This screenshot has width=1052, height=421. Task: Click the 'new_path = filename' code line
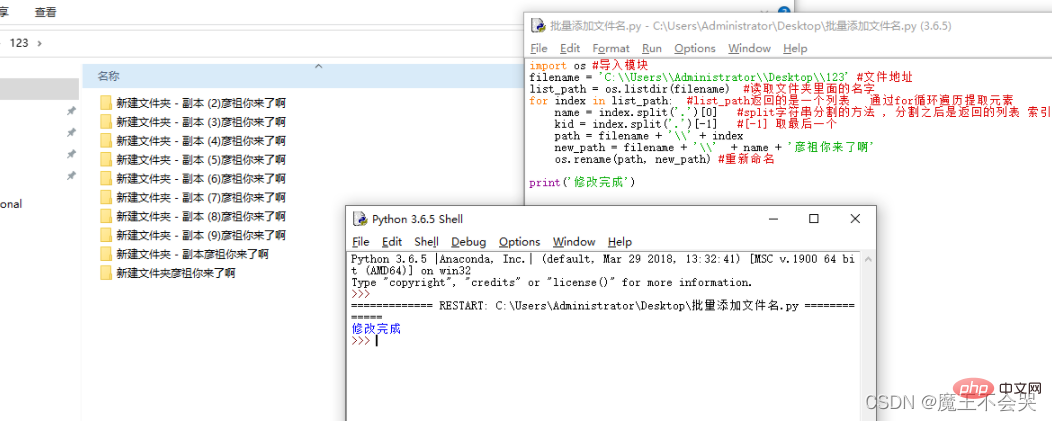click(x=713, y=148)
